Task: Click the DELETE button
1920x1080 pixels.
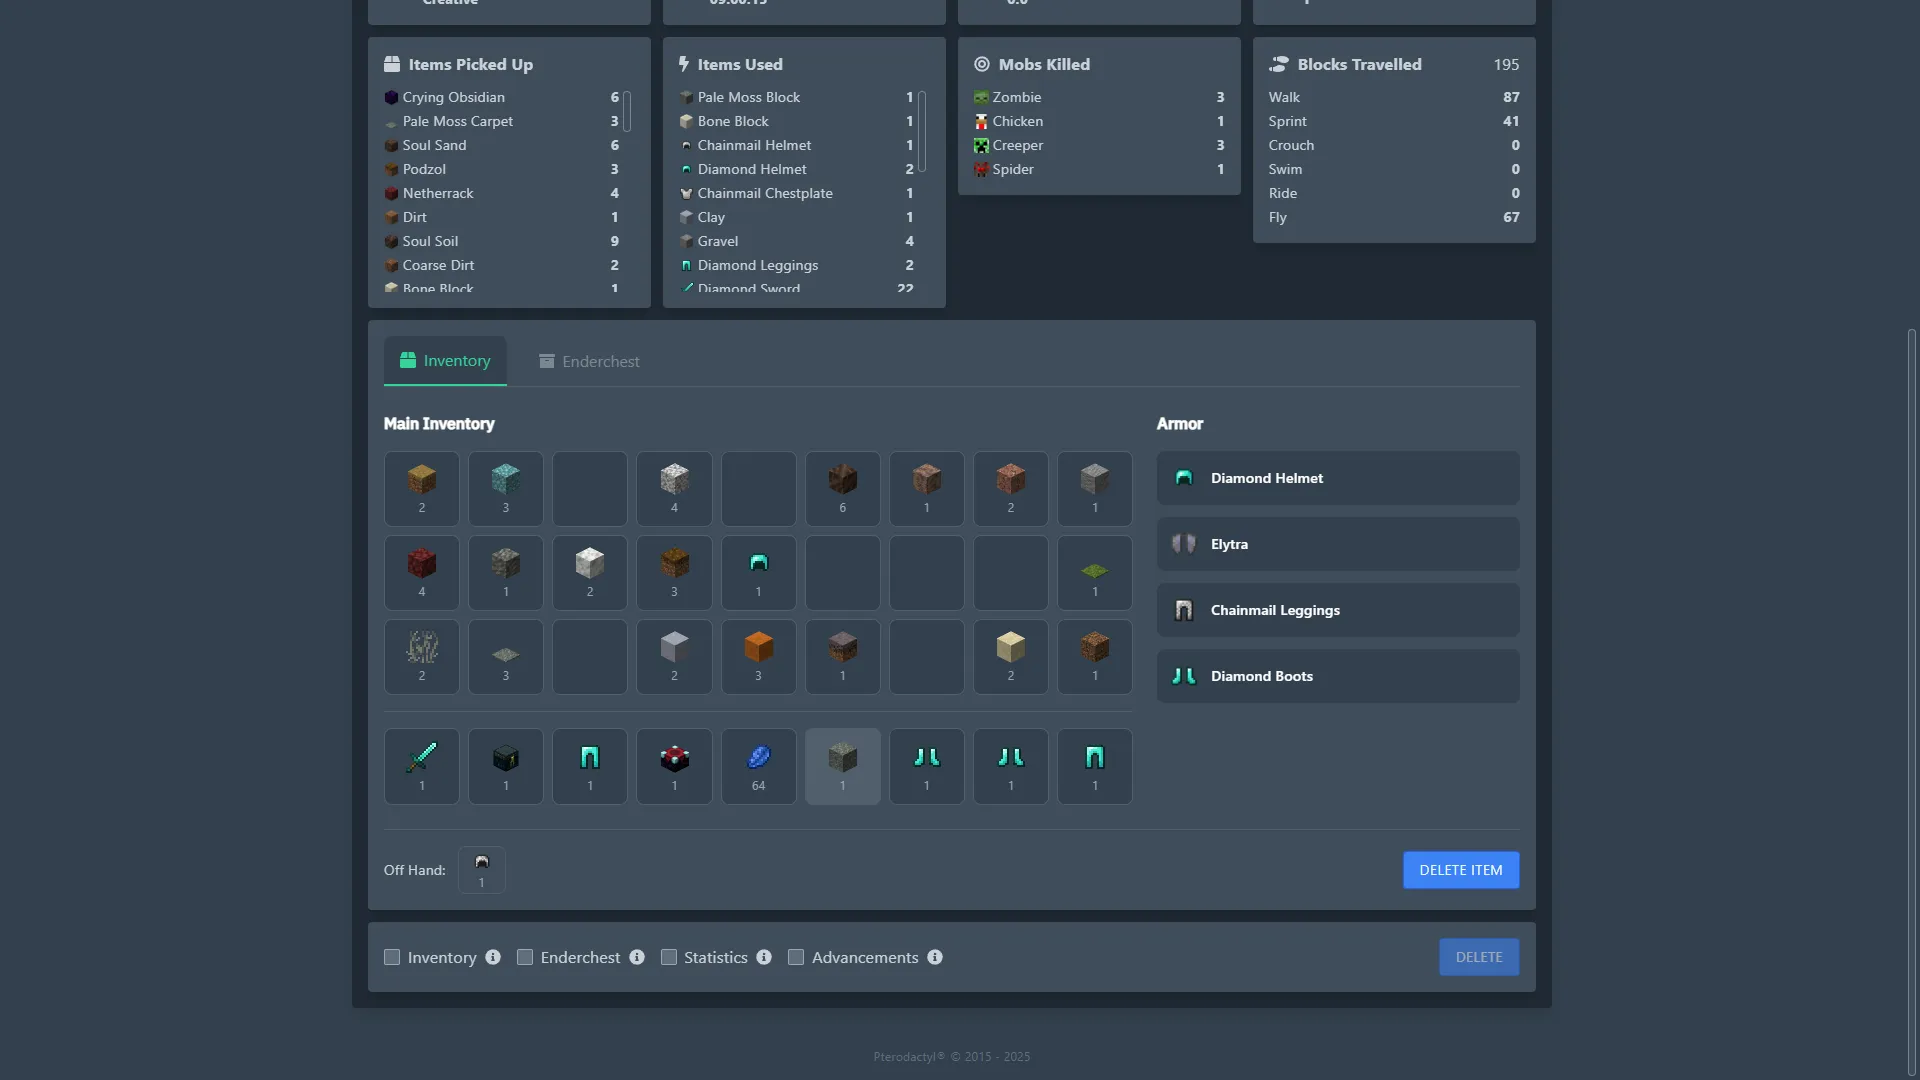Action: click(x=1478, y=957)
